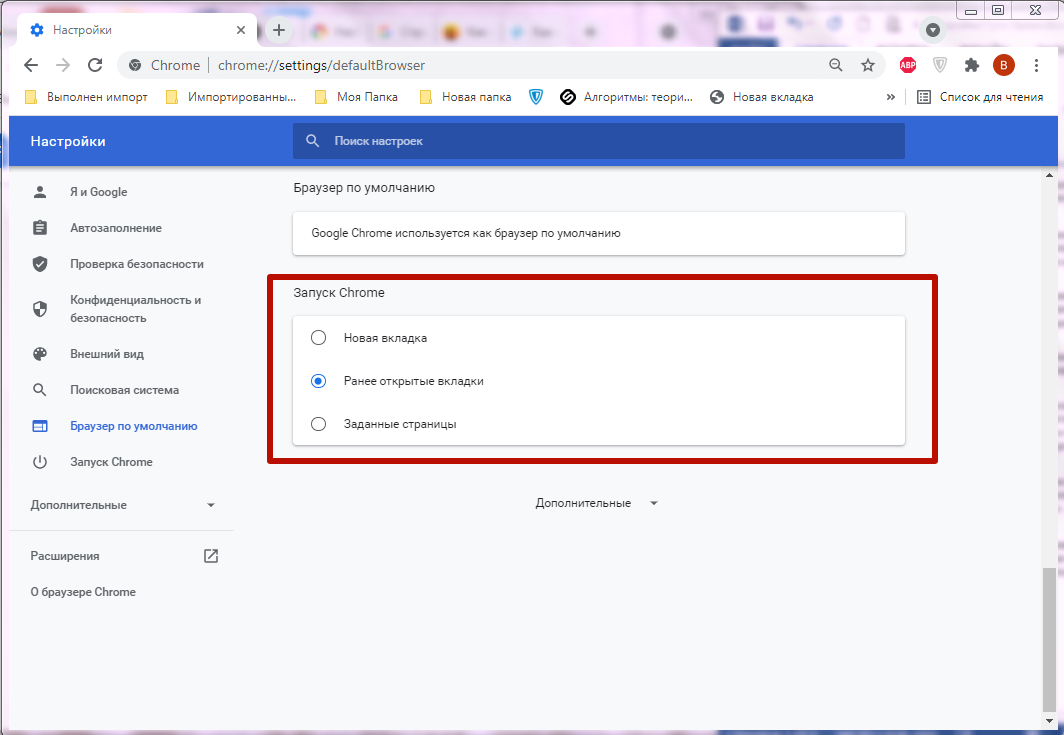Expand "Дополнительные" section in the sidebar
This screenshot has width=1064, height=735.
click(123, 505)
